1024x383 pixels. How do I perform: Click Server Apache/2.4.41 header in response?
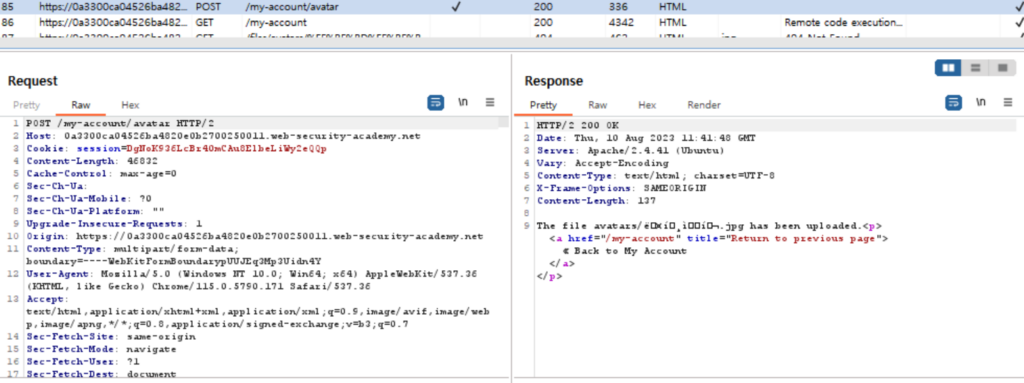pos(630,150)
